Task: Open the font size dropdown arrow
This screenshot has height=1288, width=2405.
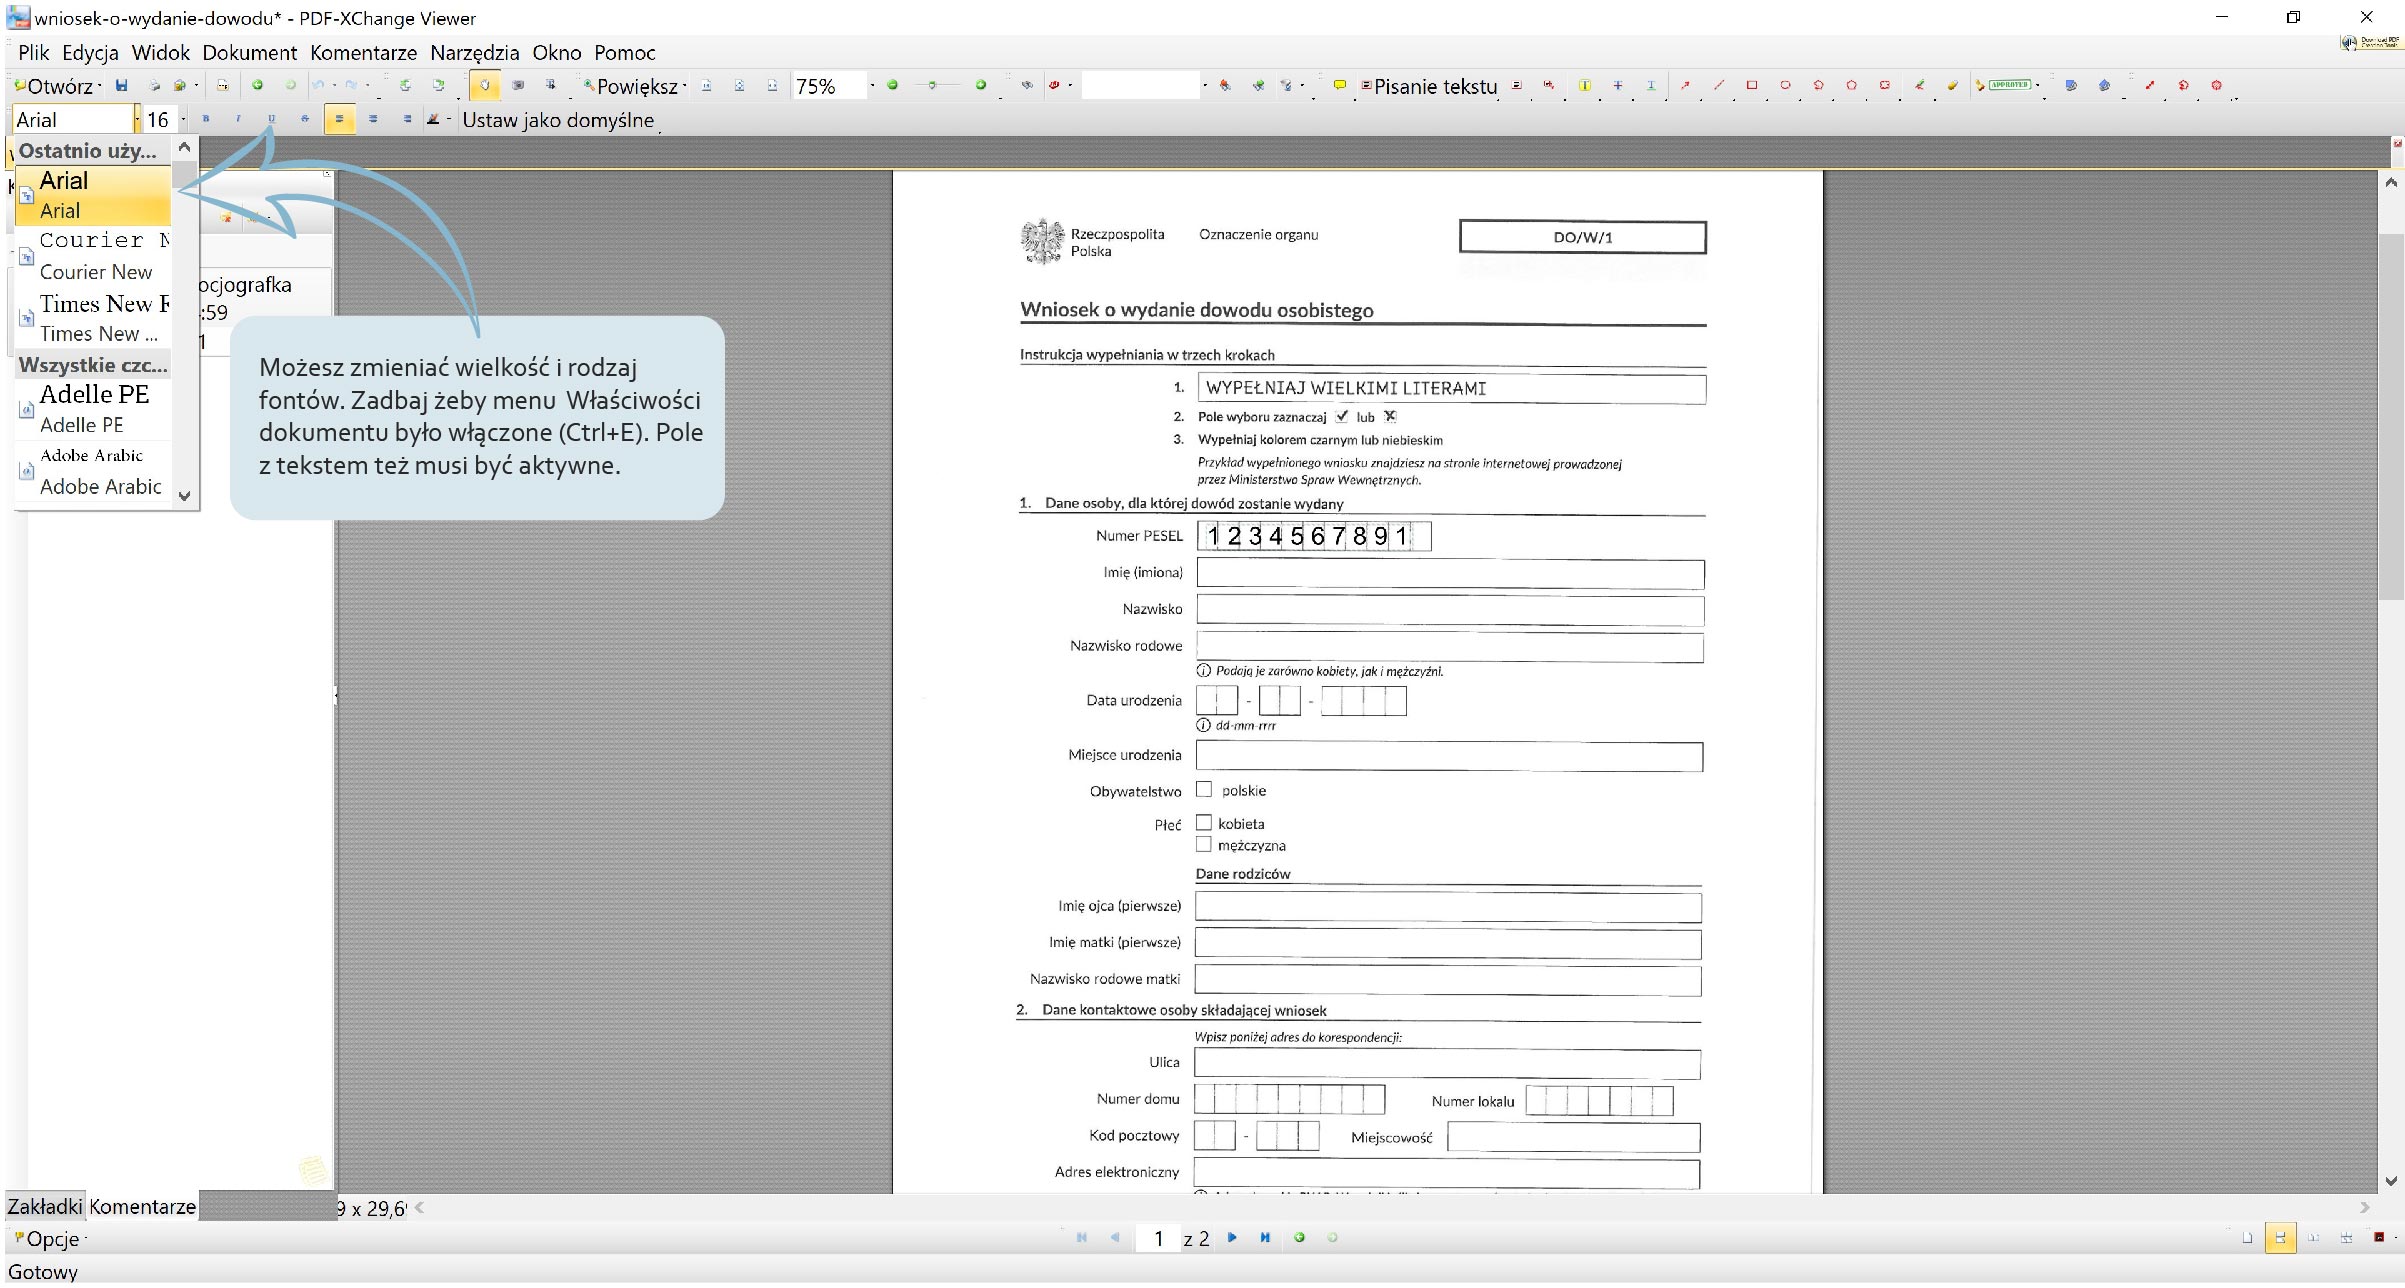Action: pyautogui.click(x=183, y=120)
